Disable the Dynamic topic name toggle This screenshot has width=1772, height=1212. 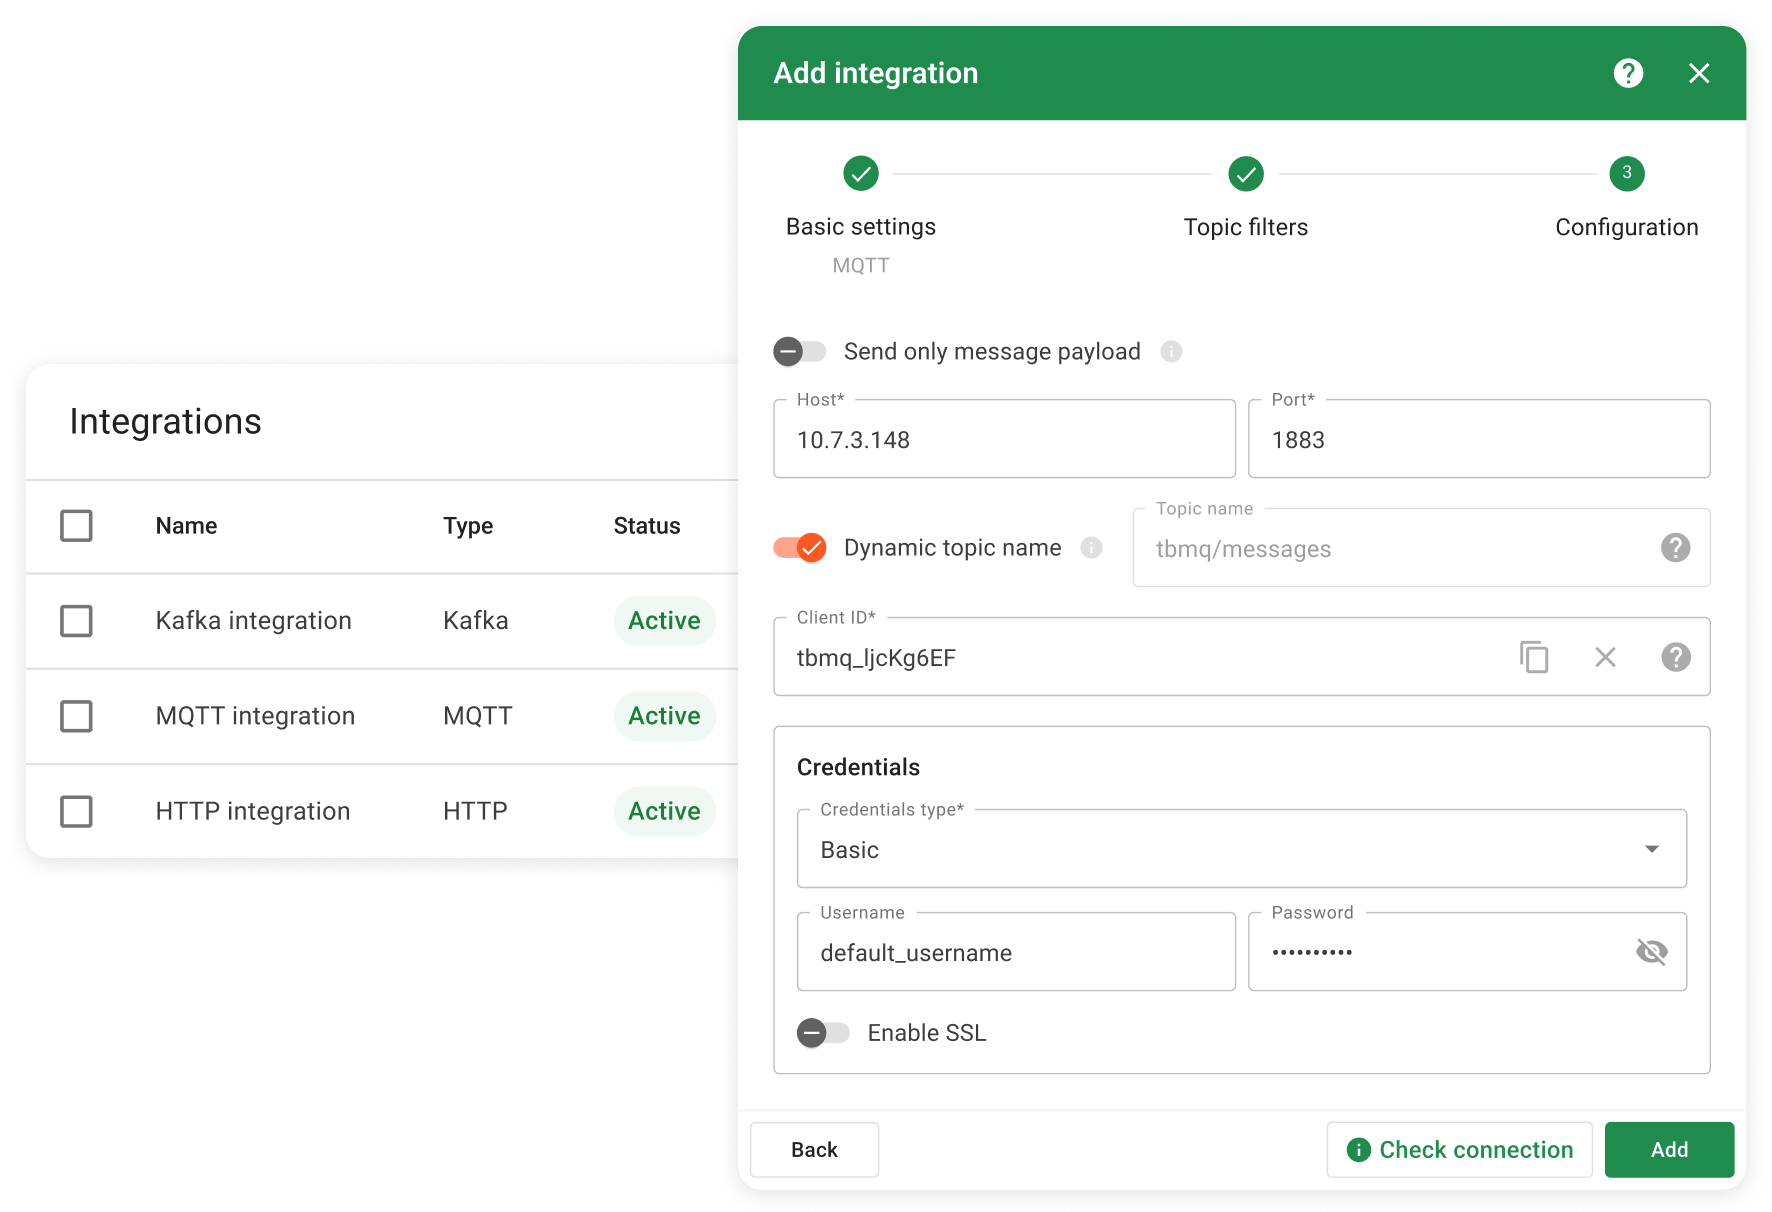pyautogui.click(x=799, y=548)
